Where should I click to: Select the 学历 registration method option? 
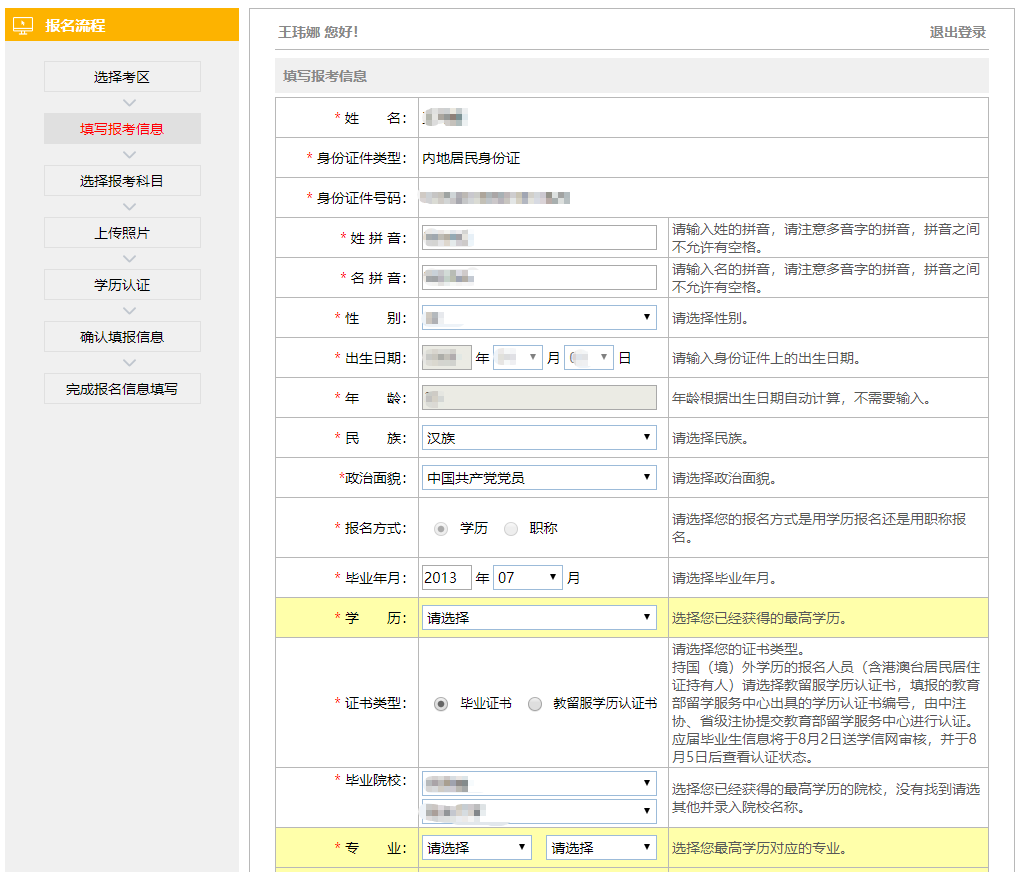[441, 528]
